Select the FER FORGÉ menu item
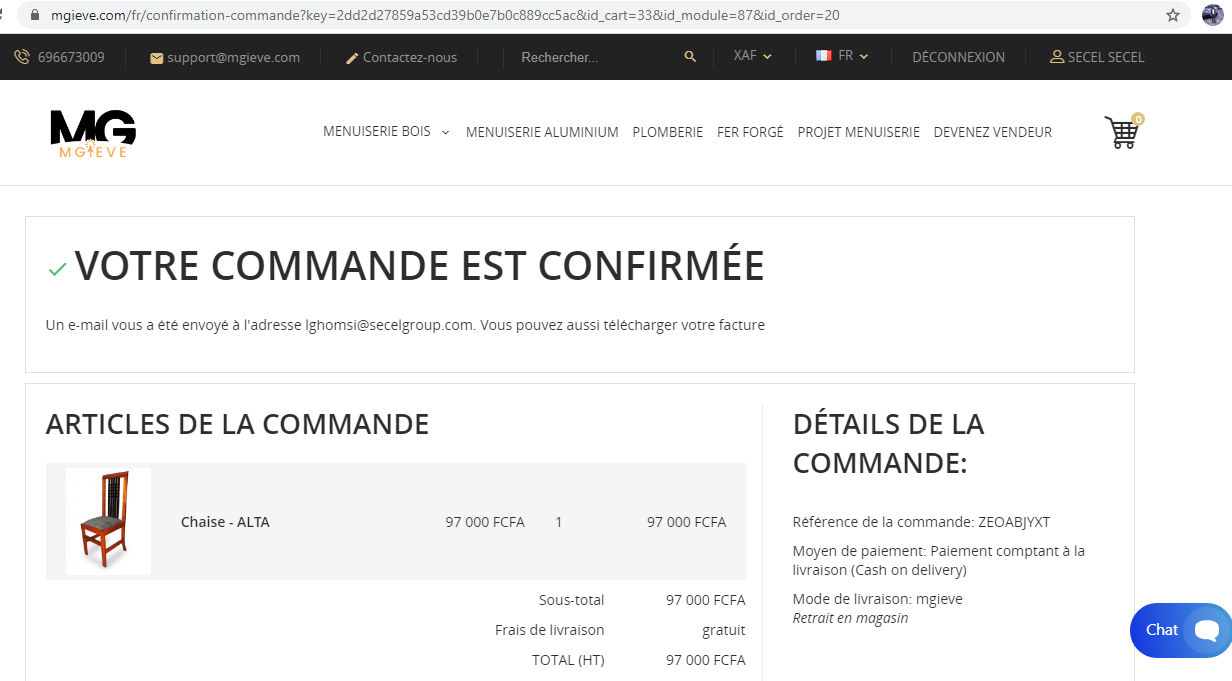The image size is (1232, 681). pos(750,132)
